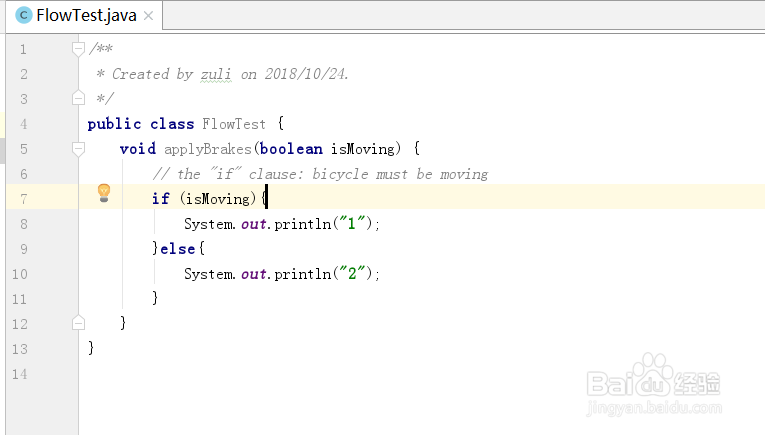Click "zuli" underlined name in comment
The image size is (765, 435).
[216, 74]
